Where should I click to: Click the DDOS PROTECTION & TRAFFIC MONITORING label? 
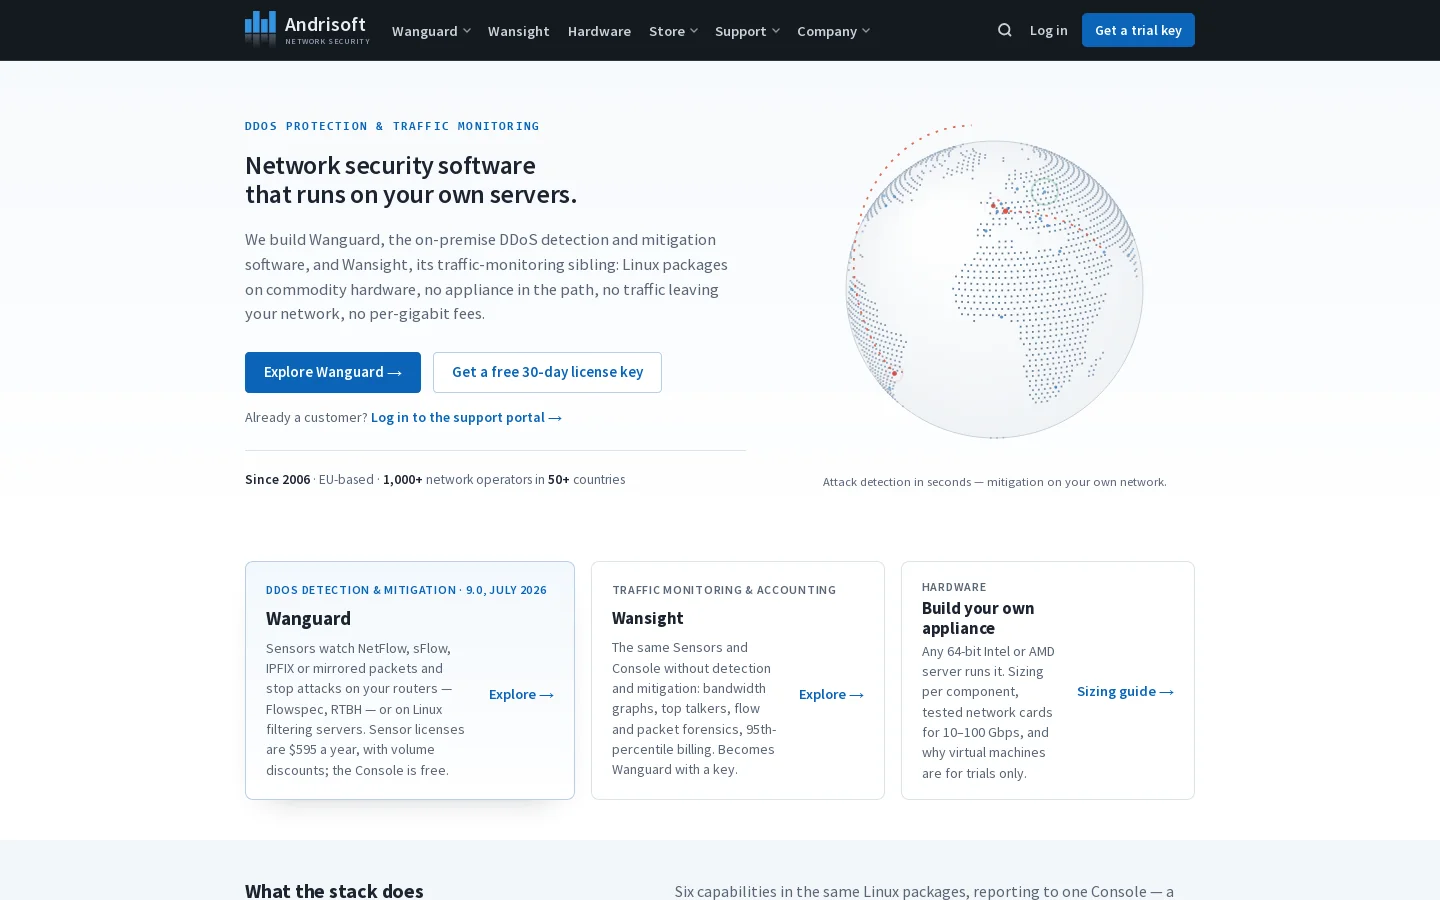pos(392,126)
